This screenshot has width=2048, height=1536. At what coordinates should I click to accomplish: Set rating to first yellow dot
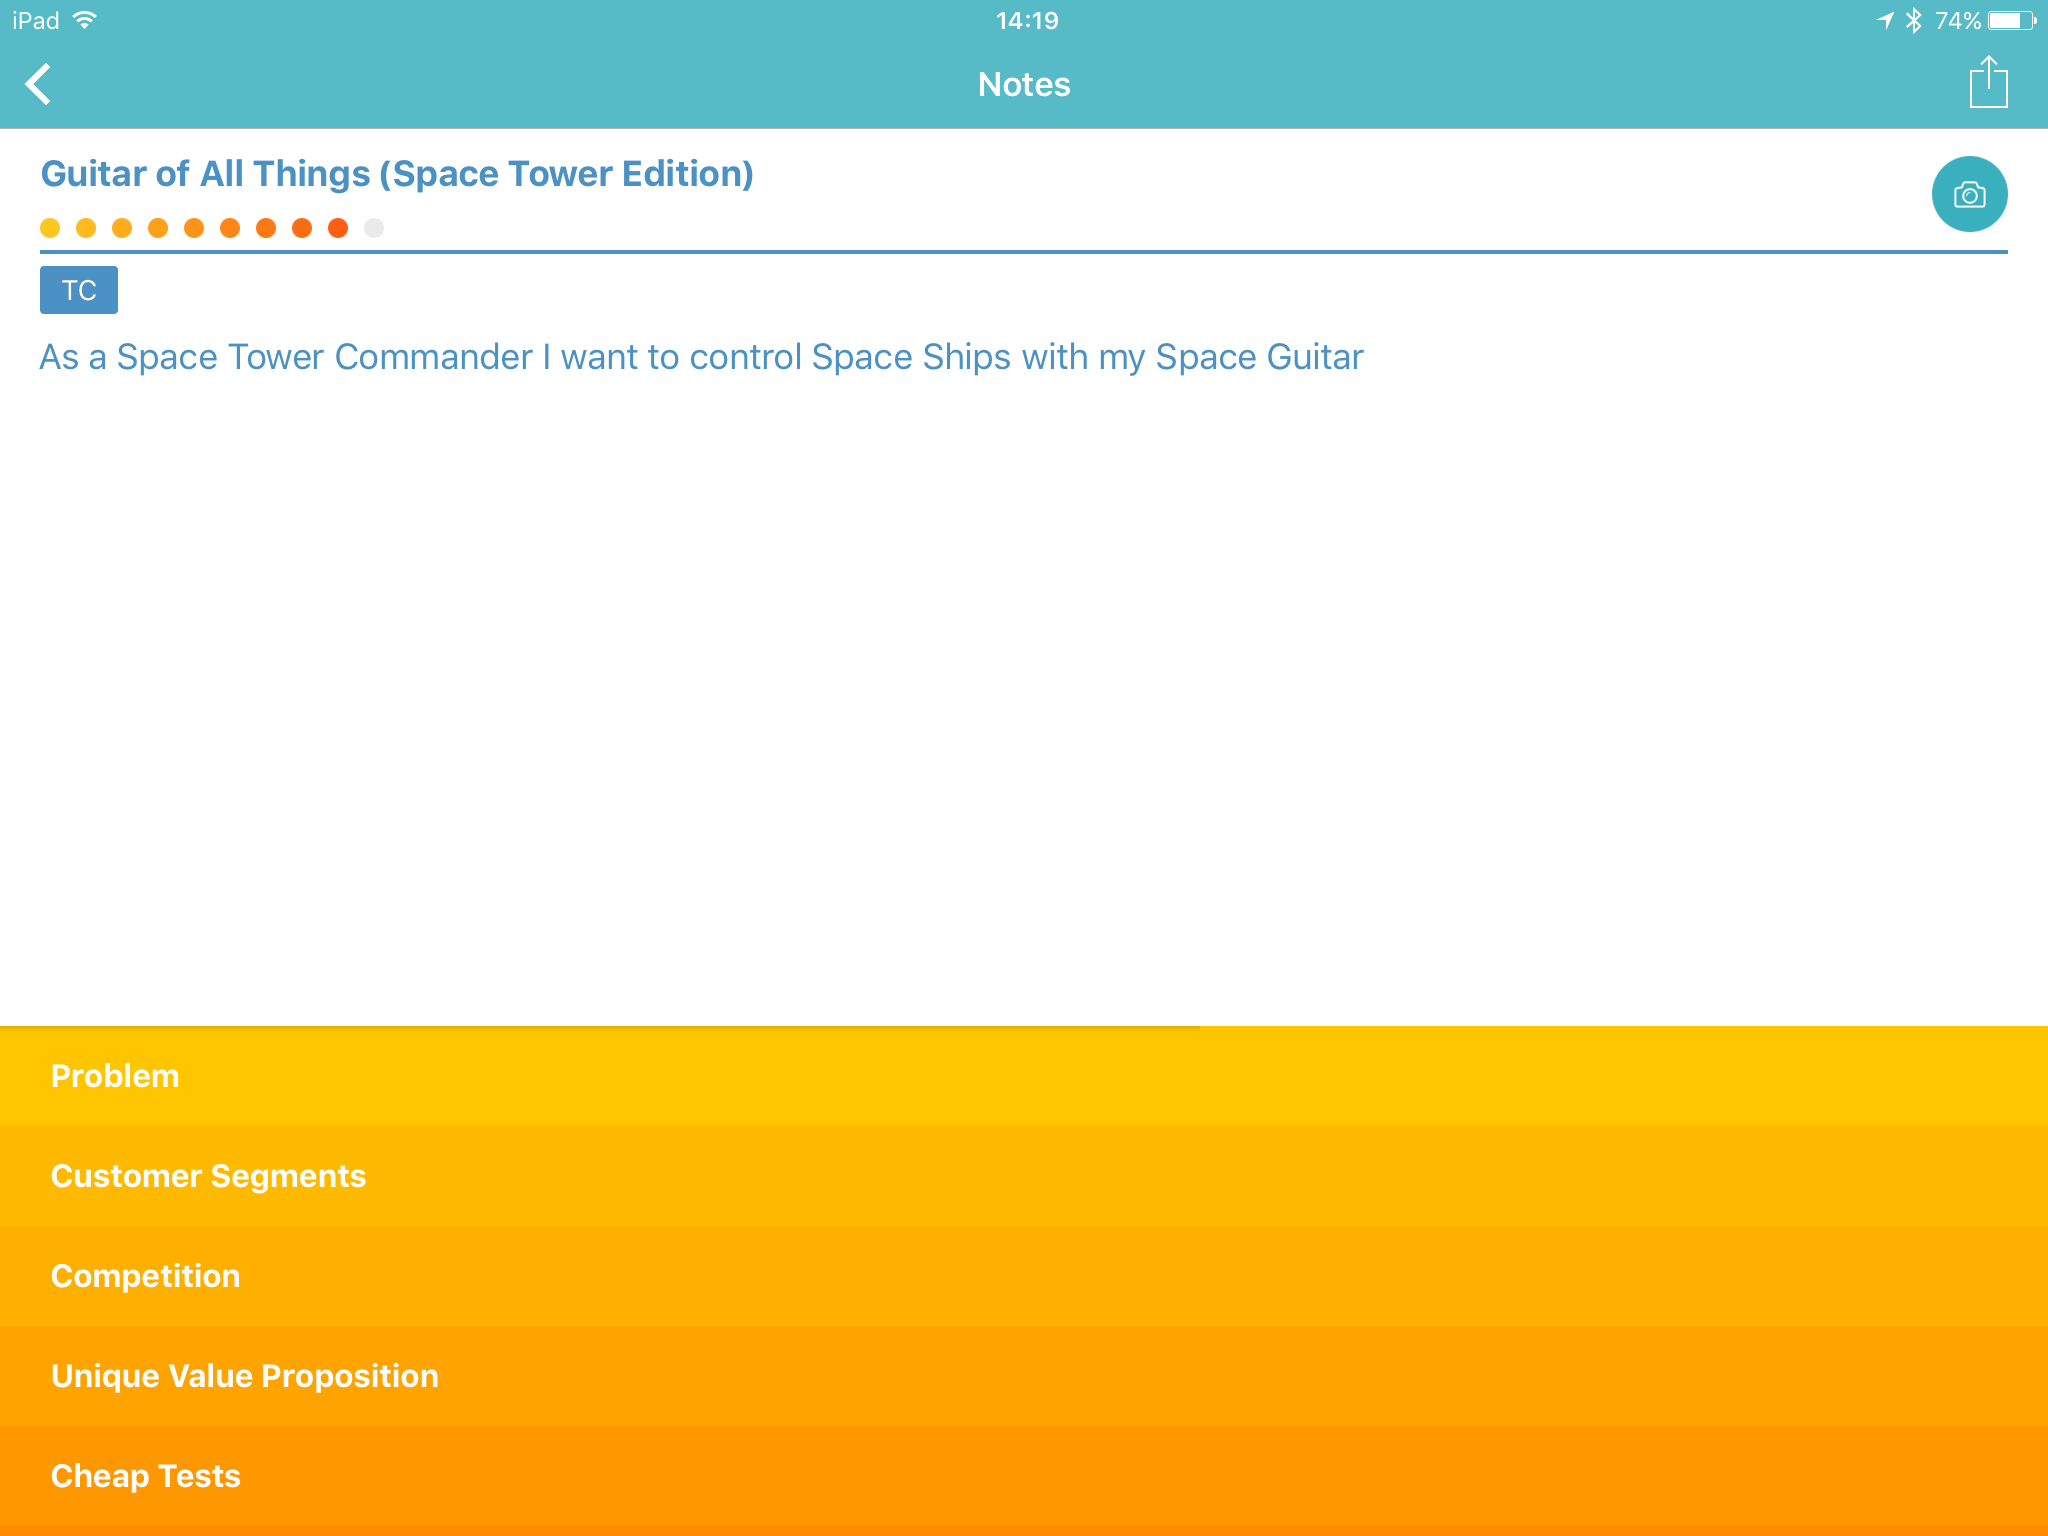50,228
